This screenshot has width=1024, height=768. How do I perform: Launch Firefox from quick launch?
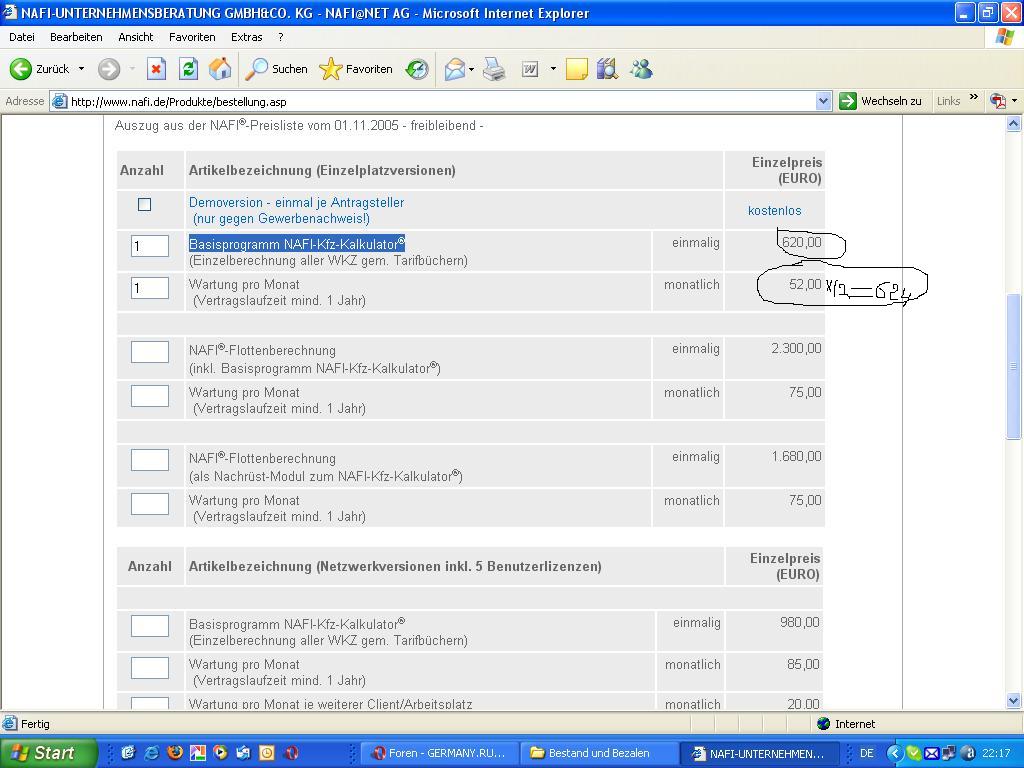pos(174,753)
